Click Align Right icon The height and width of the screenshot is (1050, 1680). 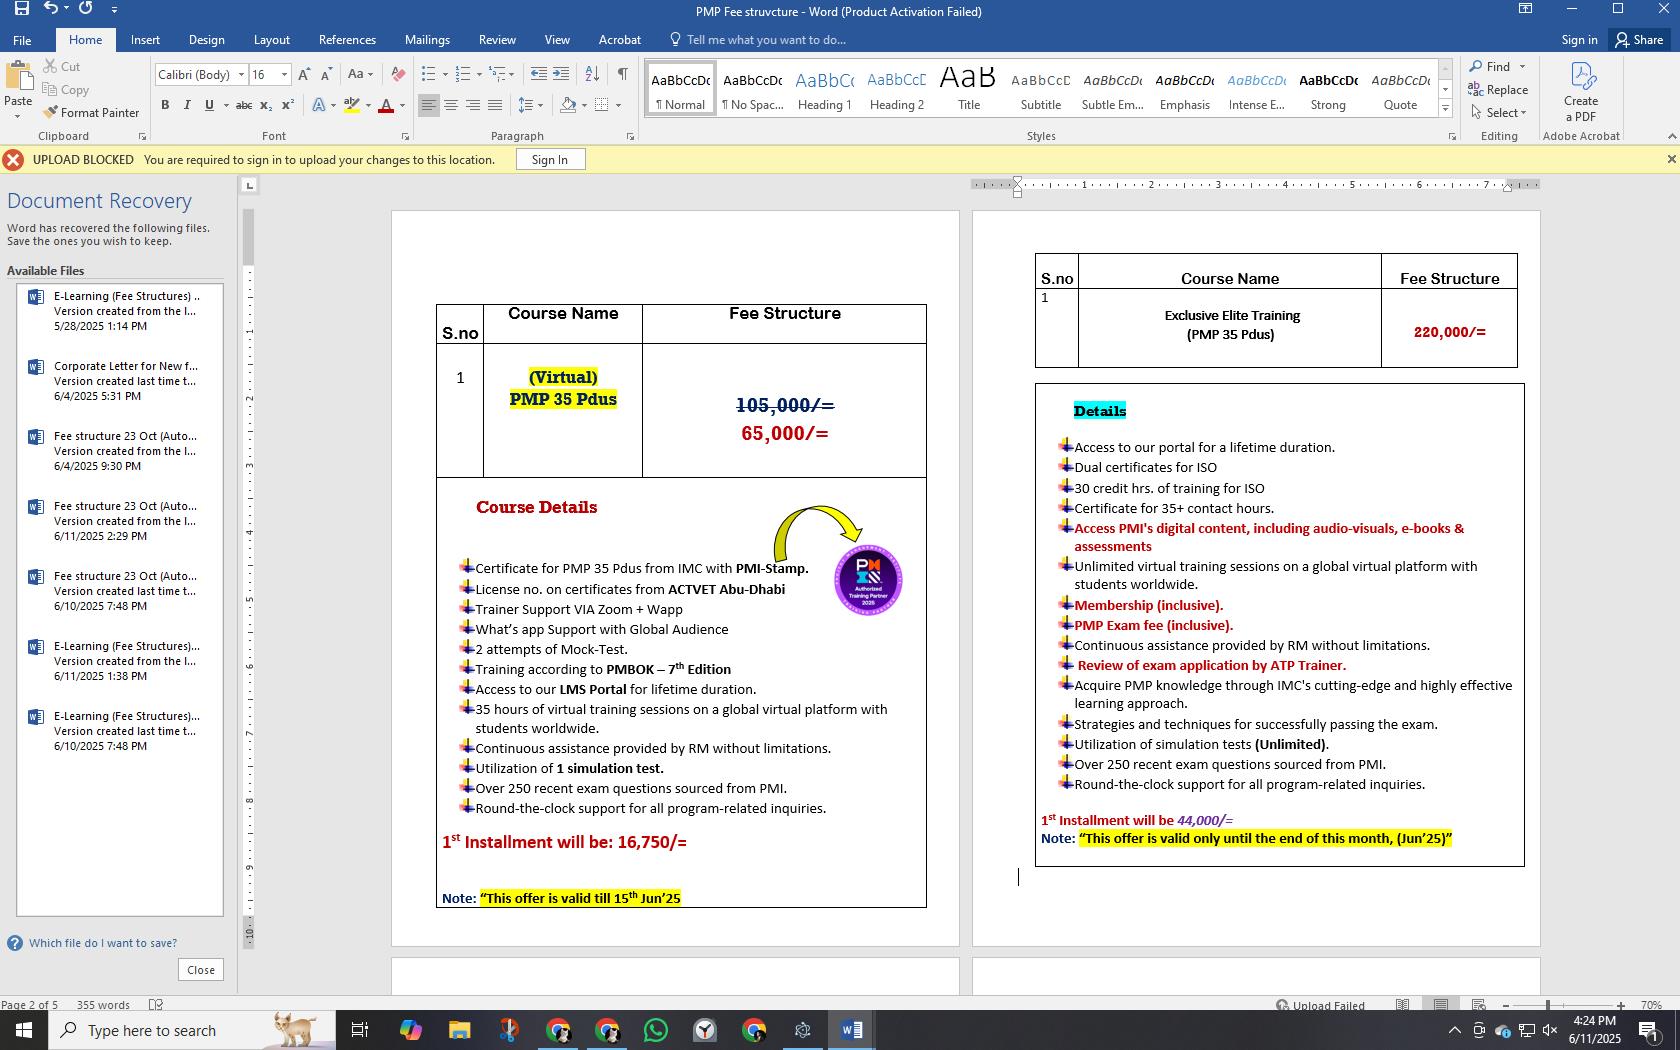(x=473, y=105)
